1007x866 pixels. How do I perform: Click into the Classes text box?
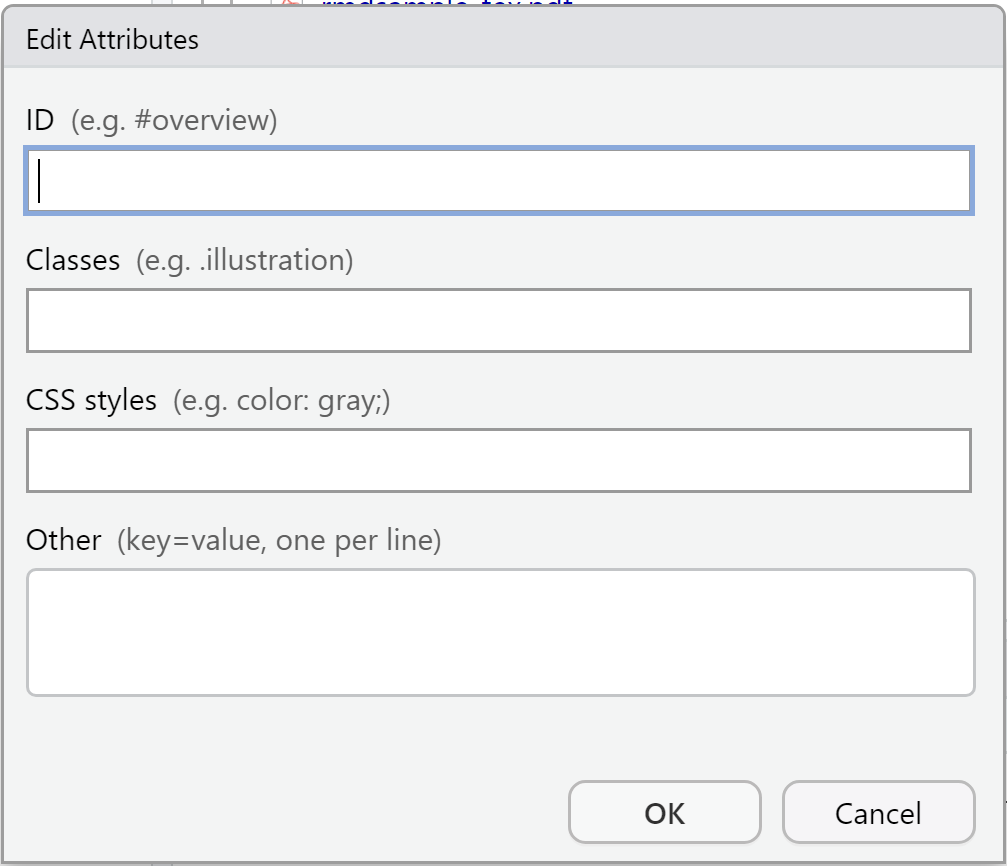coord(499,321)
